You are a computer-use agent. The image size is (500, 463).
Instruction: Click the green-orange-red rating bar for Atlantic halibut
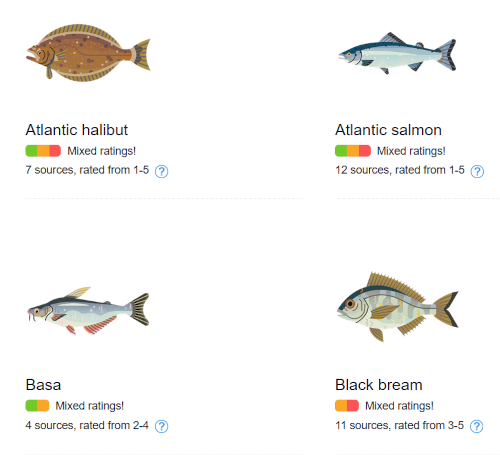pos(43,151)
